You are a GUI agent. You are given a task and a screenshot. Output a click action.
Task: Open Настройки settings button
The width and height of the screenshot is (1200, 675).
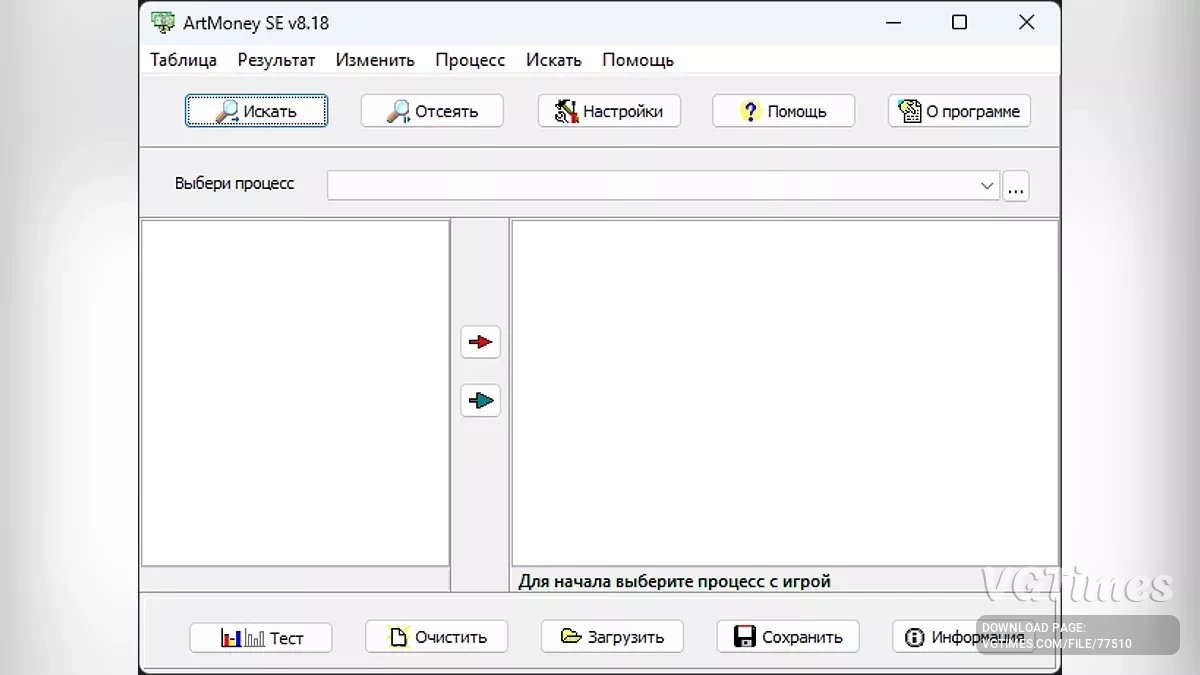click(x=609, y=111)
